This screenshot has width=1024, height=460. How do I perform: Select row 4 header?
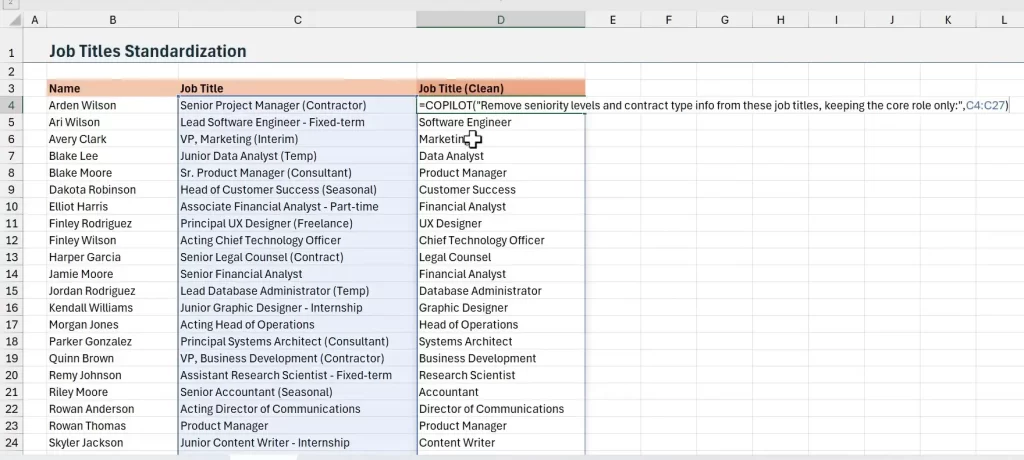point(11,105)
